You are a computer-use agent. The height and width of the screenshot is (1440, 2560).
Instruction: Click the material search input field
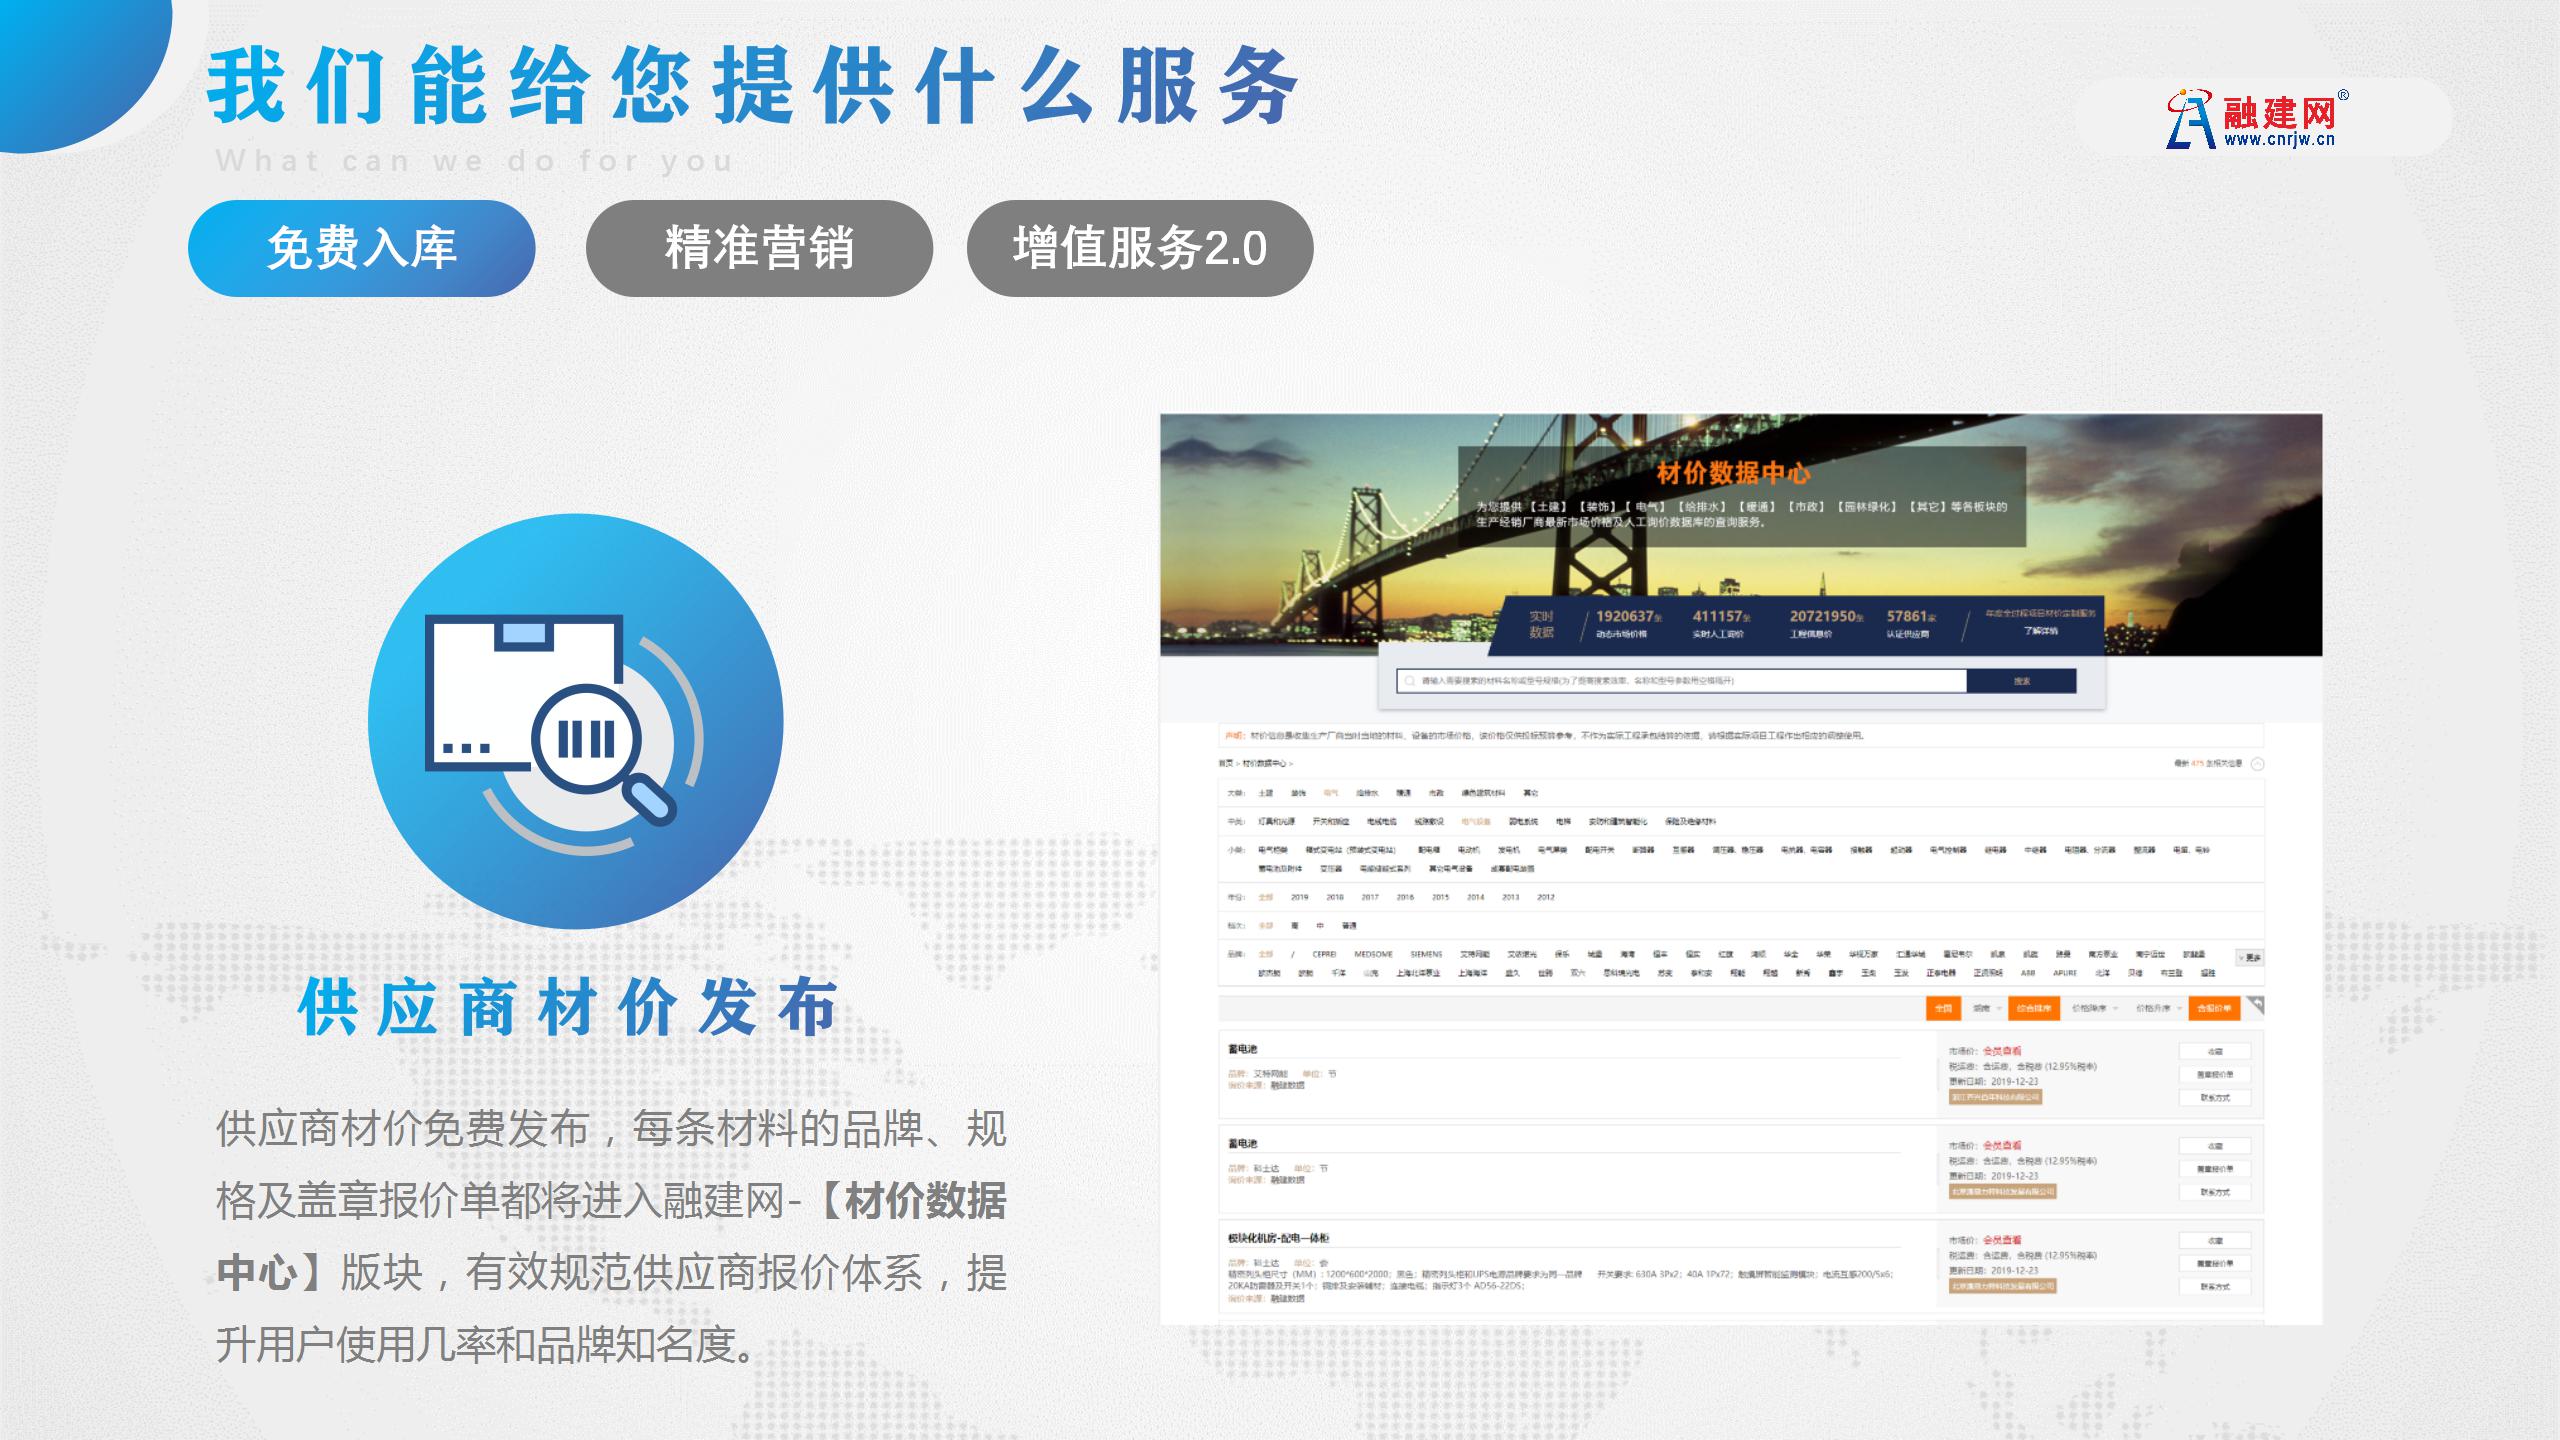(x=1682, y=681)
